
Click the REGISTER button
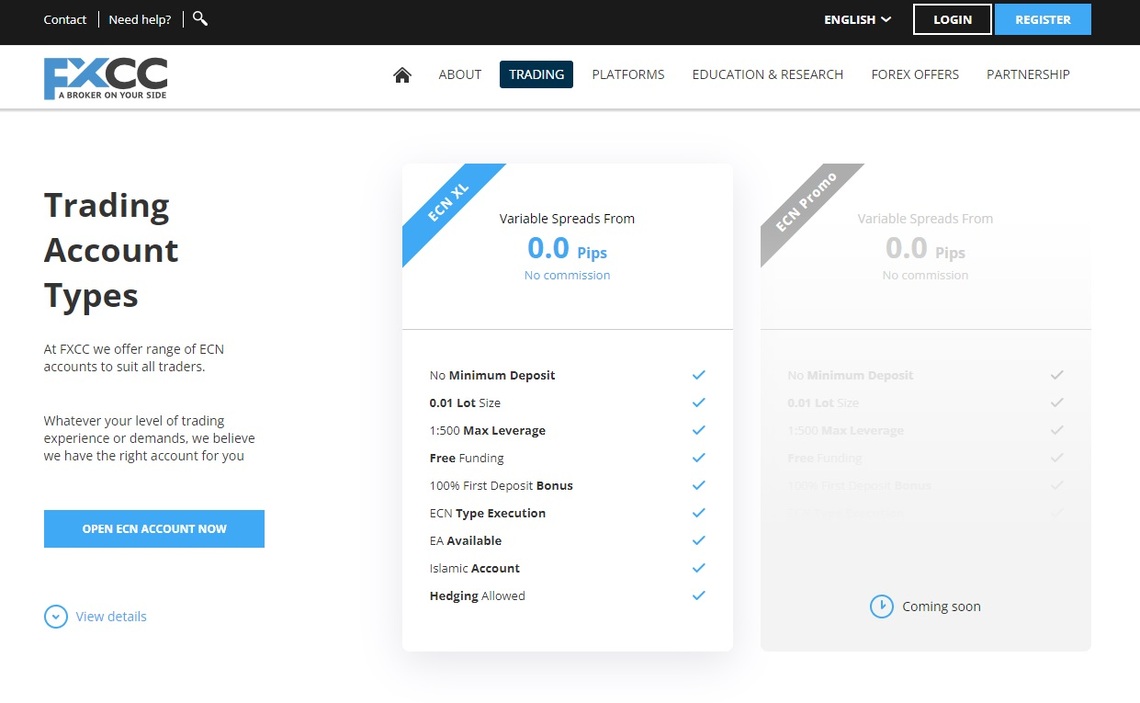click(1043, 20)
